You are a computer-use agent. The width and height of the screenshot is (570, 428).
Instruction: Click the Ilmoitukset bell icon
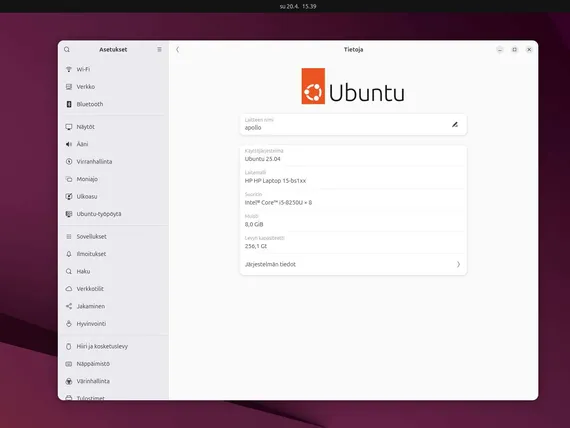coord(69,254)
